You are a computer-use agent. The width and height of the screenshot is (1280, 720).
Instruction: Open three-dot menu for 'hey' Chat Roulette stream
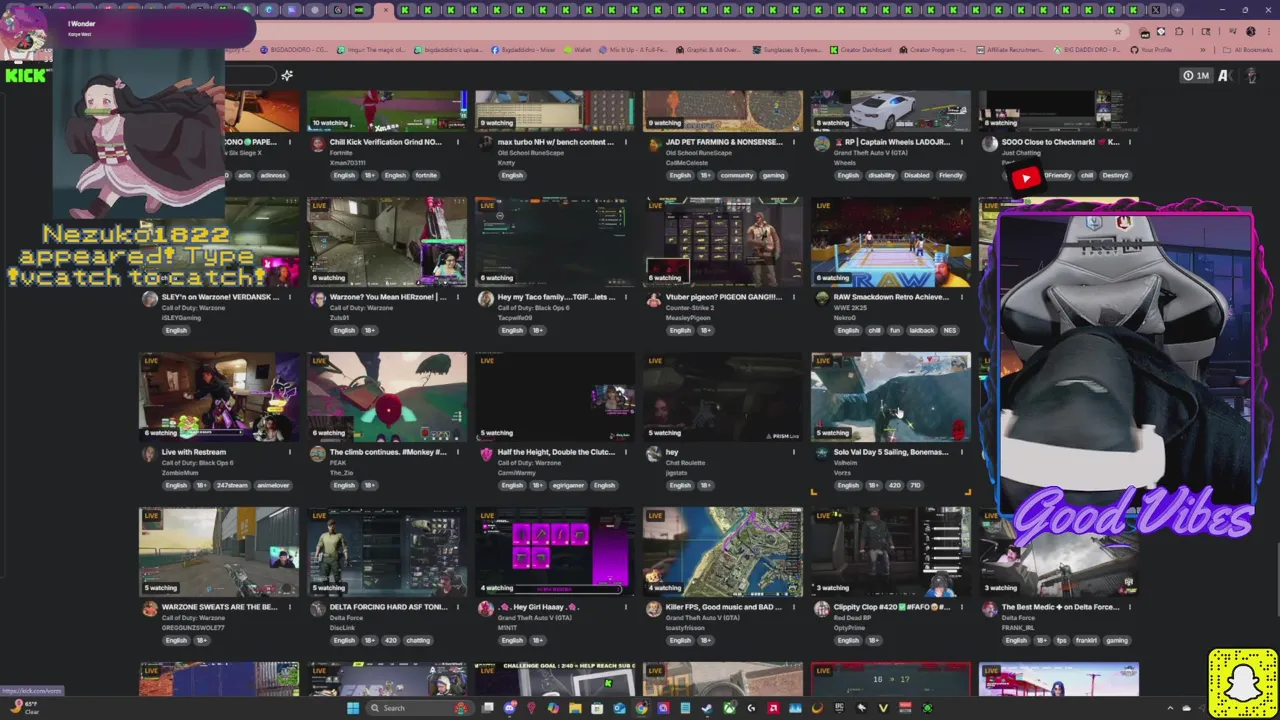[x=794, y=452]
